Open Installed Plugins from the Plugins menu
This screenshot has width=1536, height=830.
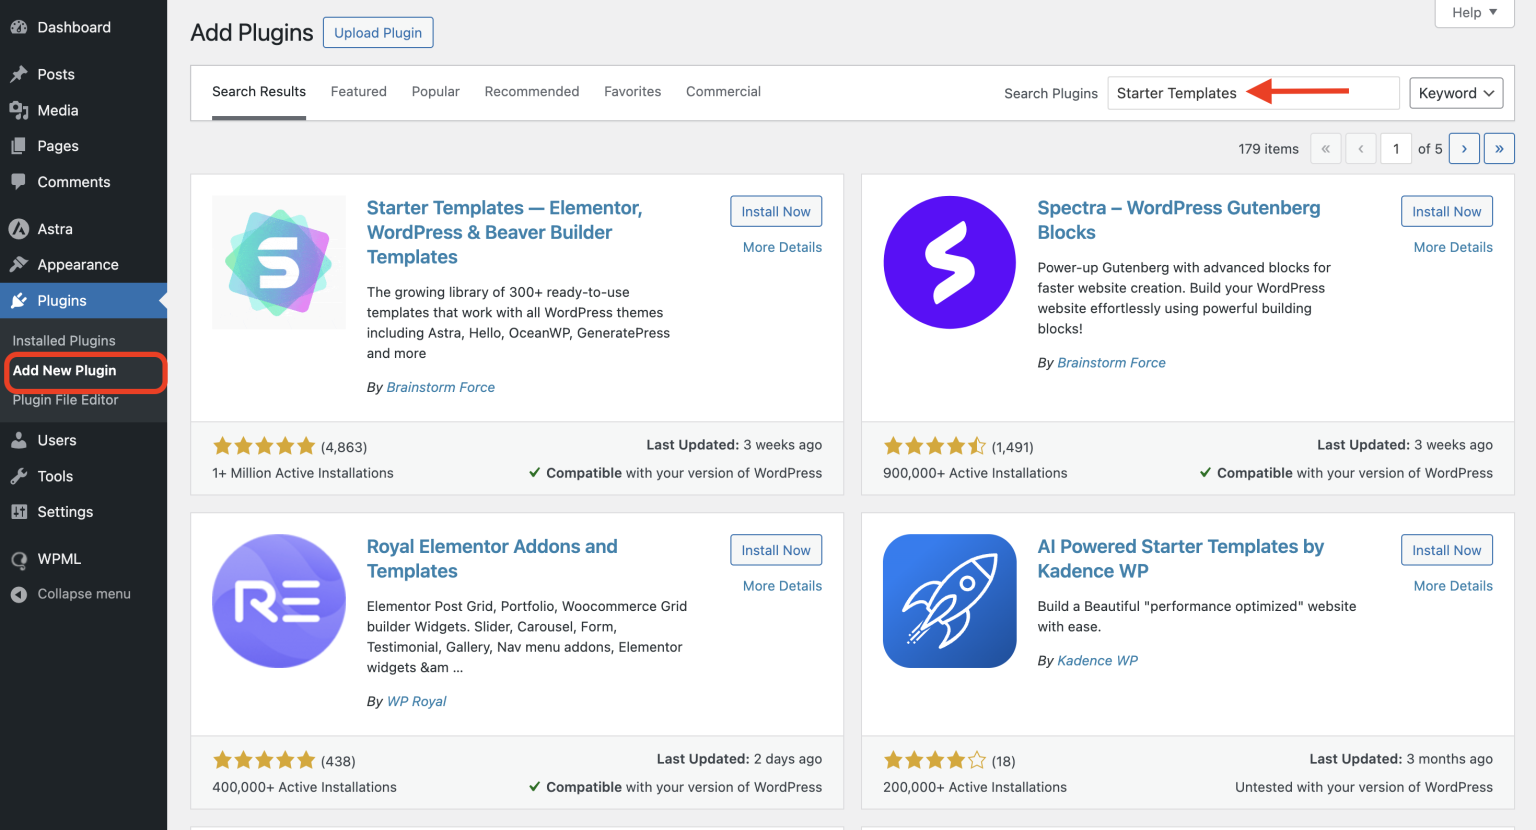pos(64,340)
